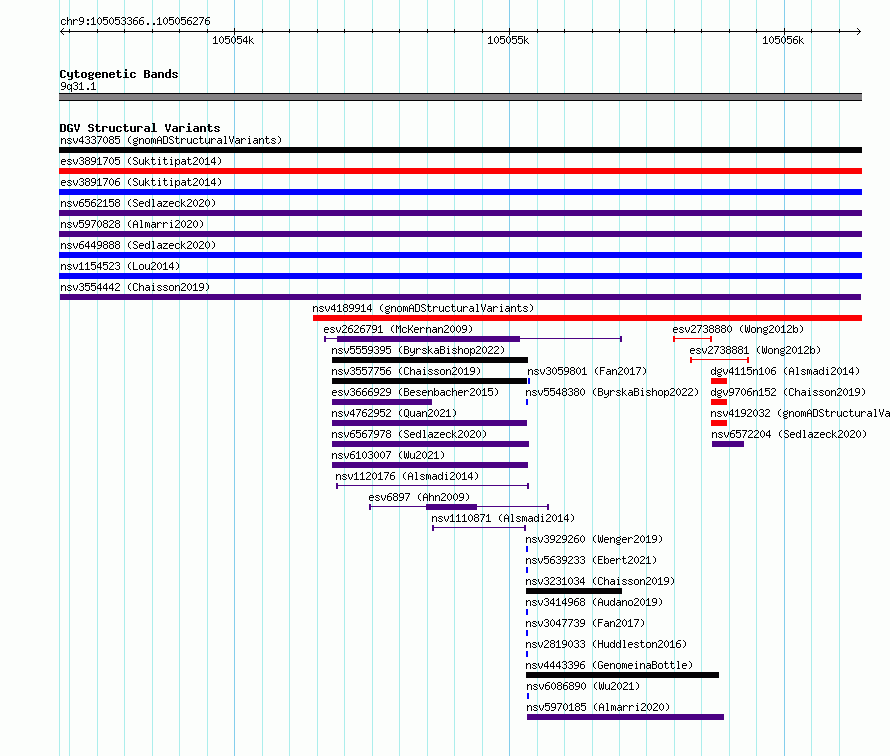Open the nsv3554442 (Chaisson2019) entry

click(x=135, y=287)
